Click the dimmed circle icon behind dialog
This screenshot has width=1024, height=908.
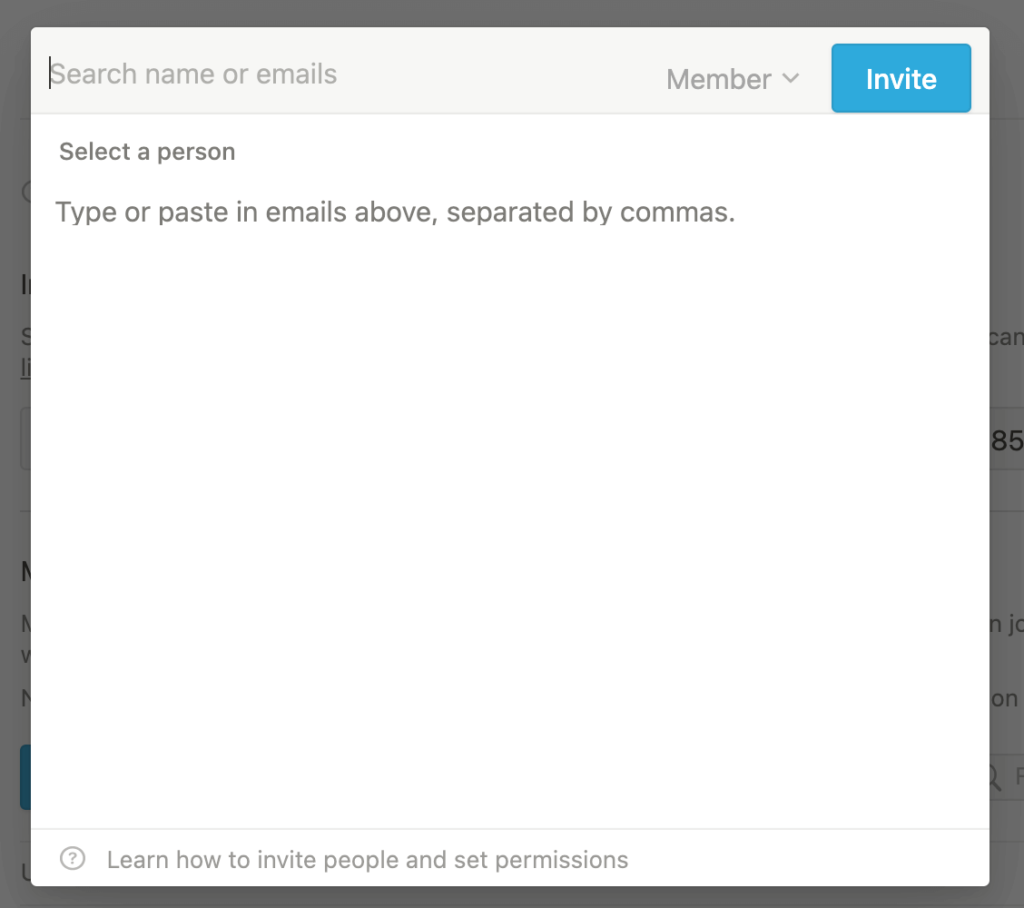[26, 192]
